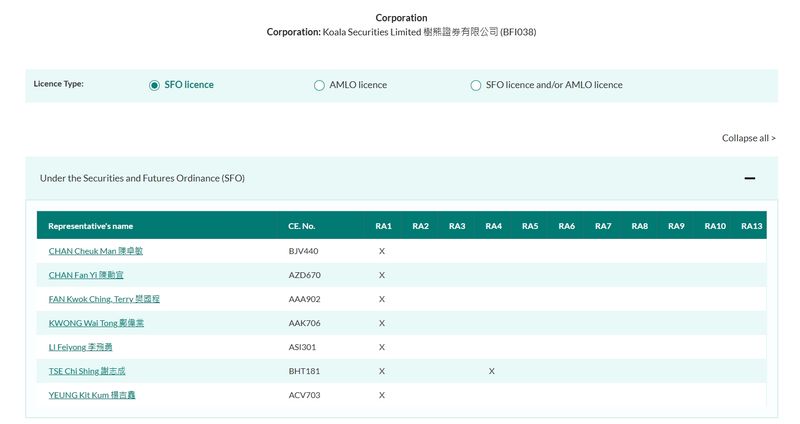Screen dimensions: 800x424
Task: Click the RA1 X mark for CHAN Cheuk Man
Action: 382,252
